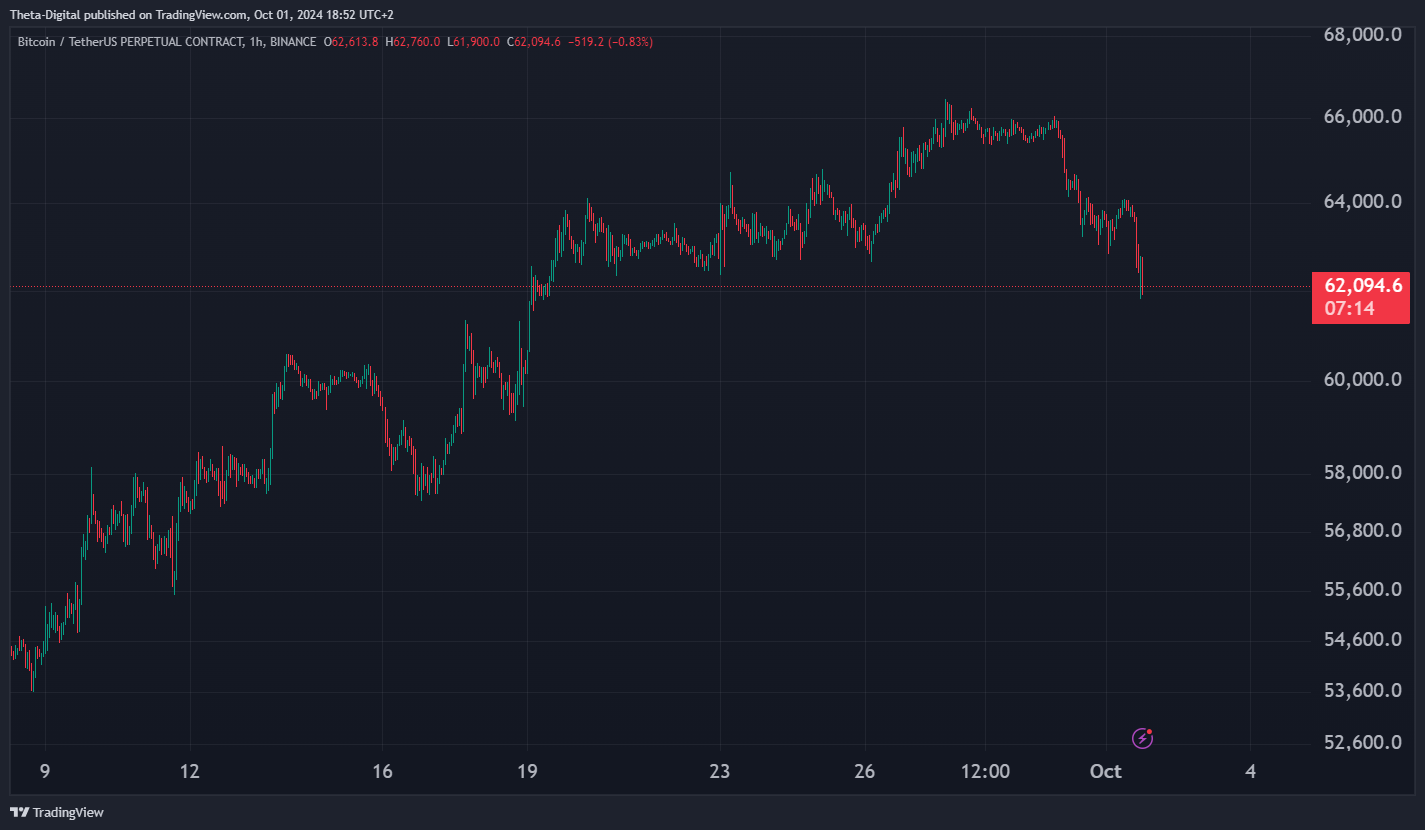Image resolution: width=1425 pixels, height=830 pixels.
Task: Click date label 9 on time axis
Action: point(44,771)
